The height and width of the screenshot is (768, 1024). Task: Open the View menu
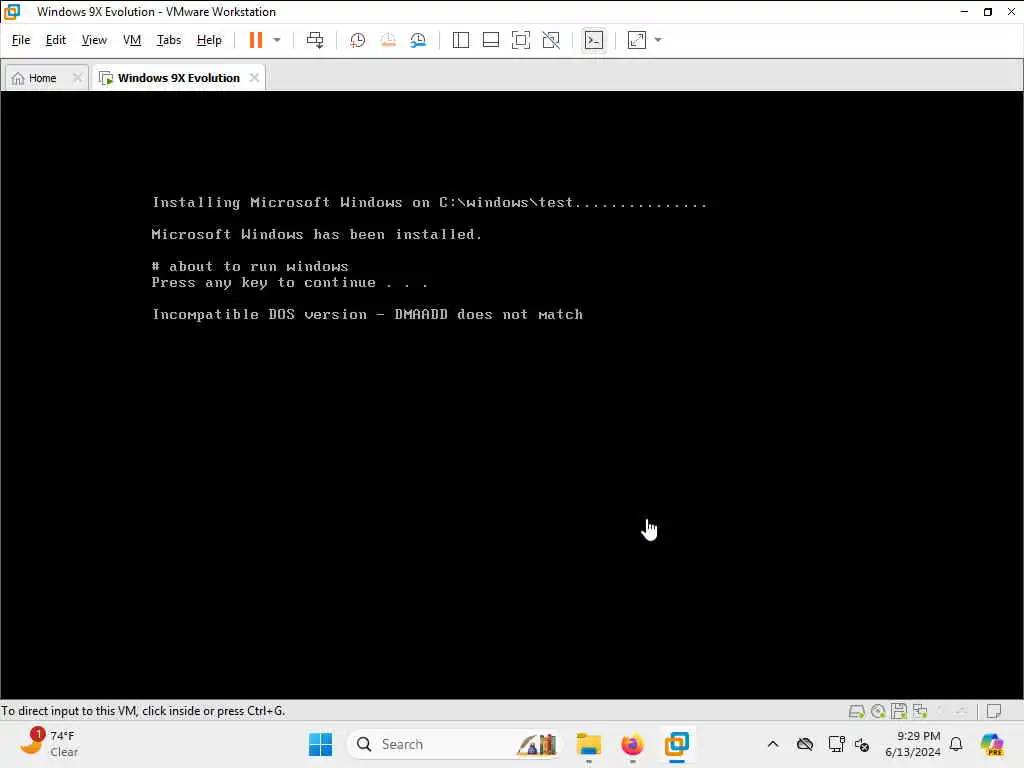[x=94, y=40]
